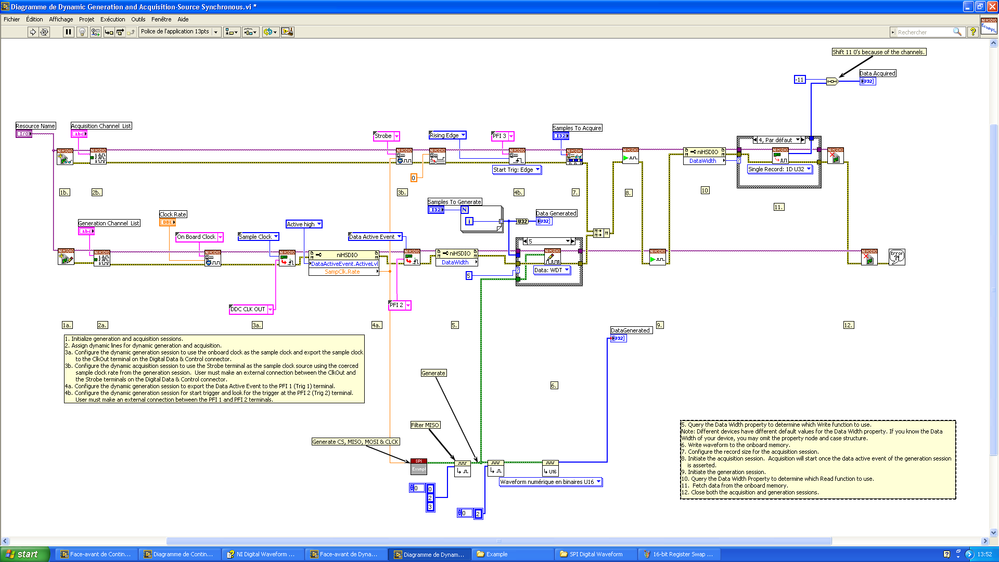
Task: Pause execution with the Pause button
Action: point(68,32)
